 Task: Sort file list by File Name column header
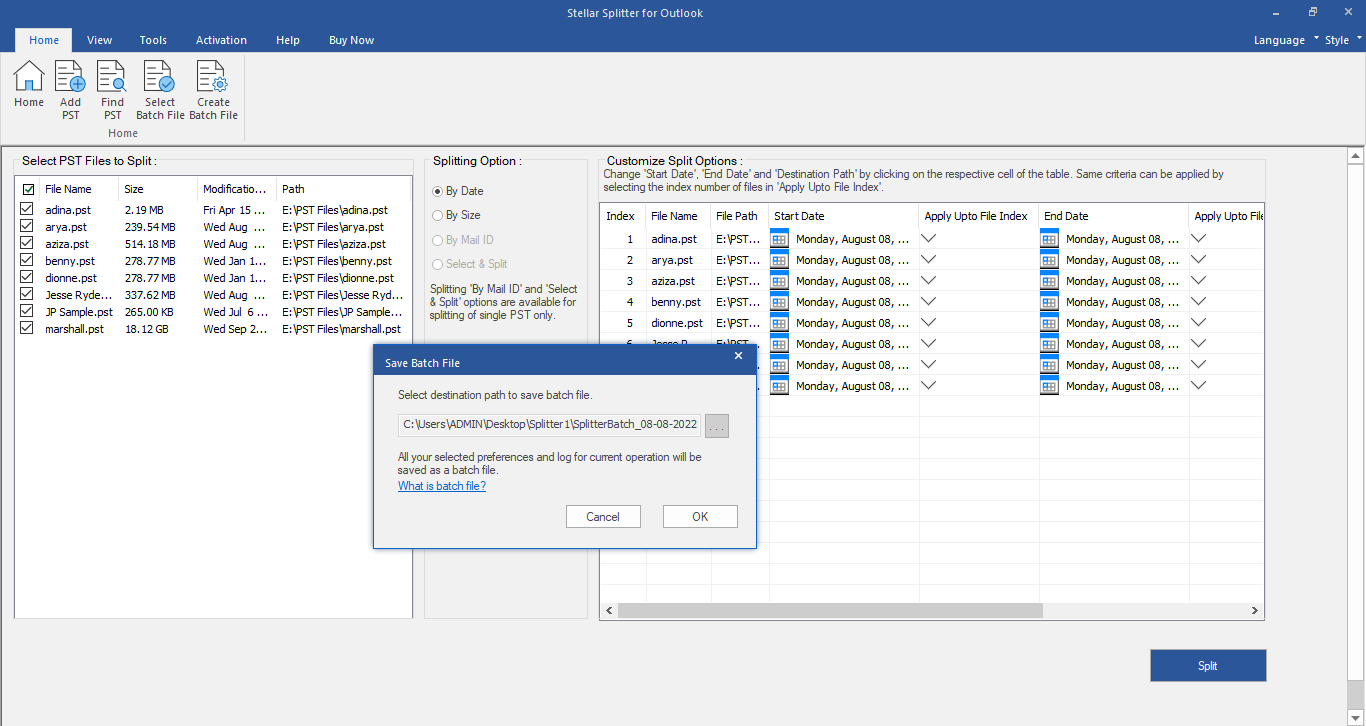79,189
